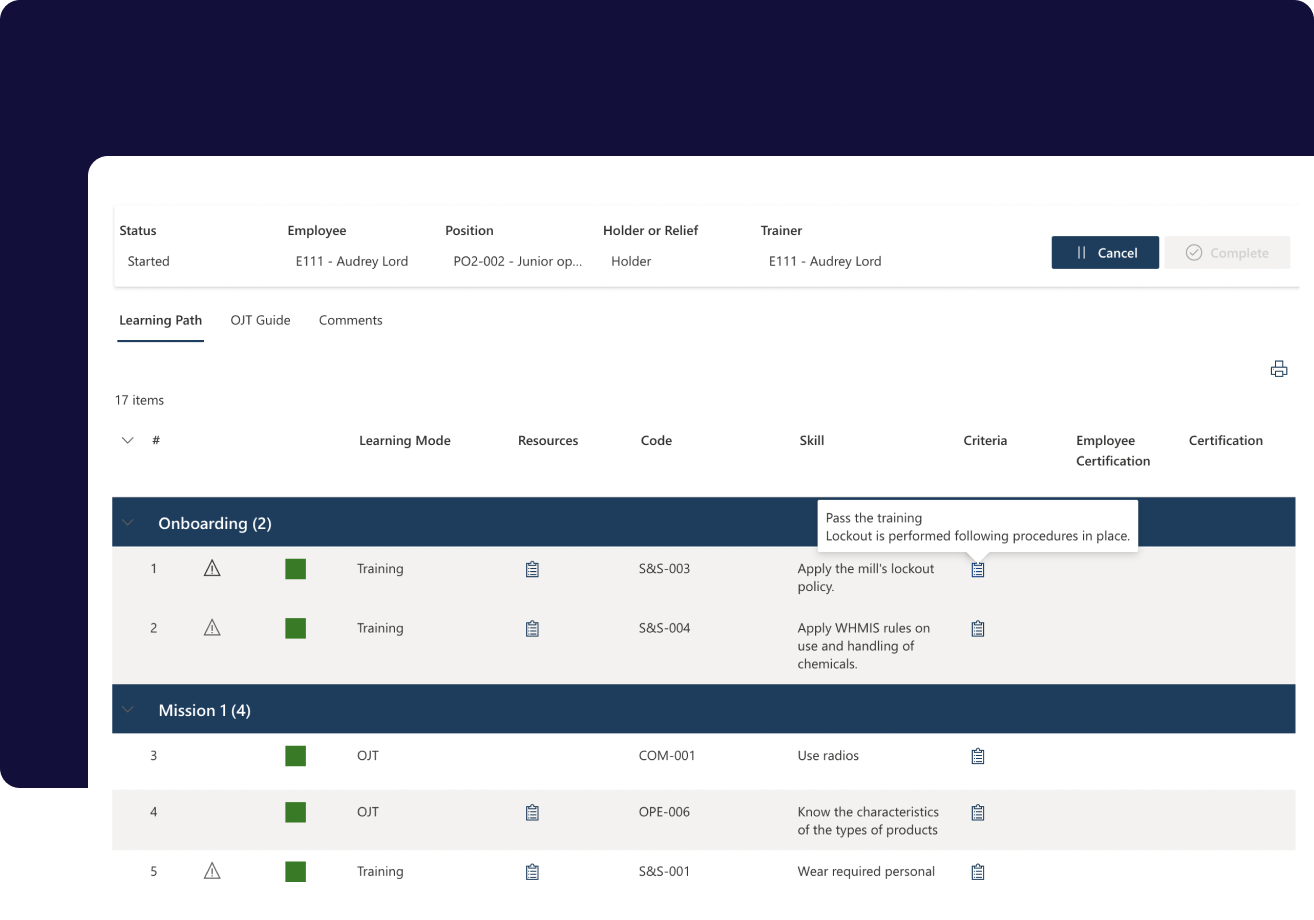Click the Employee value E111 - Audrey Lord
This screenshot has width=1314, height=920.
(351, 261)
